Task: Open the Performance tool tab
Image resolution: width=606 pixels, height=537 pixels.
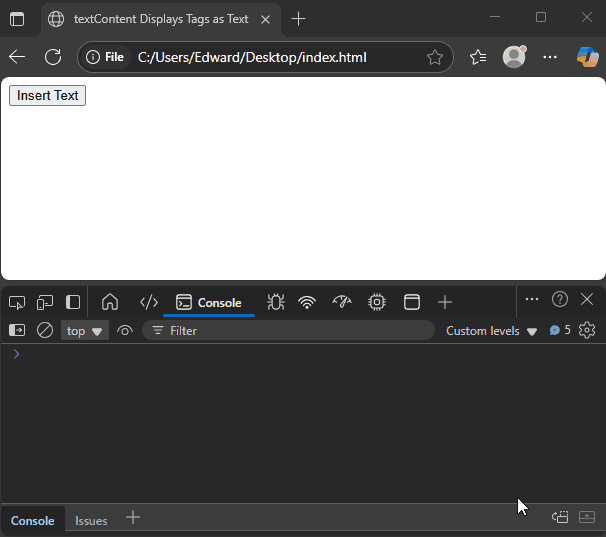Action: click(x=342, y=302)
